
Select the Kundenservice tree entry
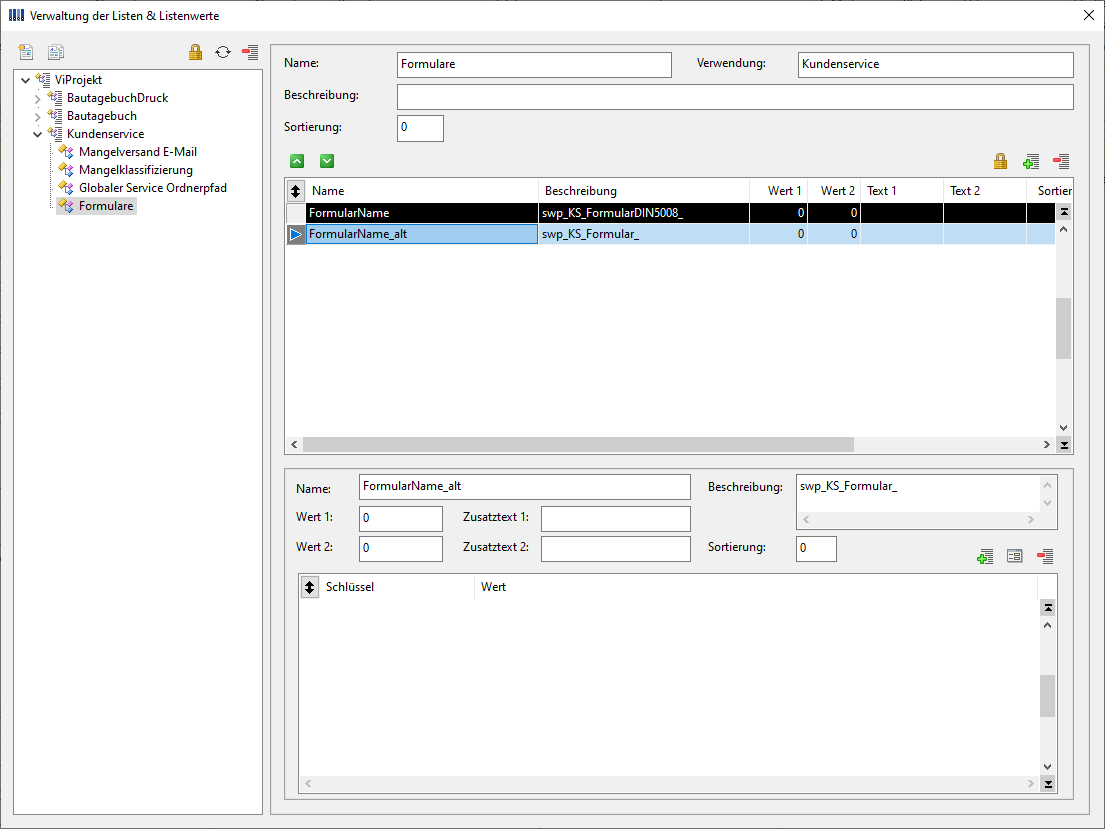(105, 134)
